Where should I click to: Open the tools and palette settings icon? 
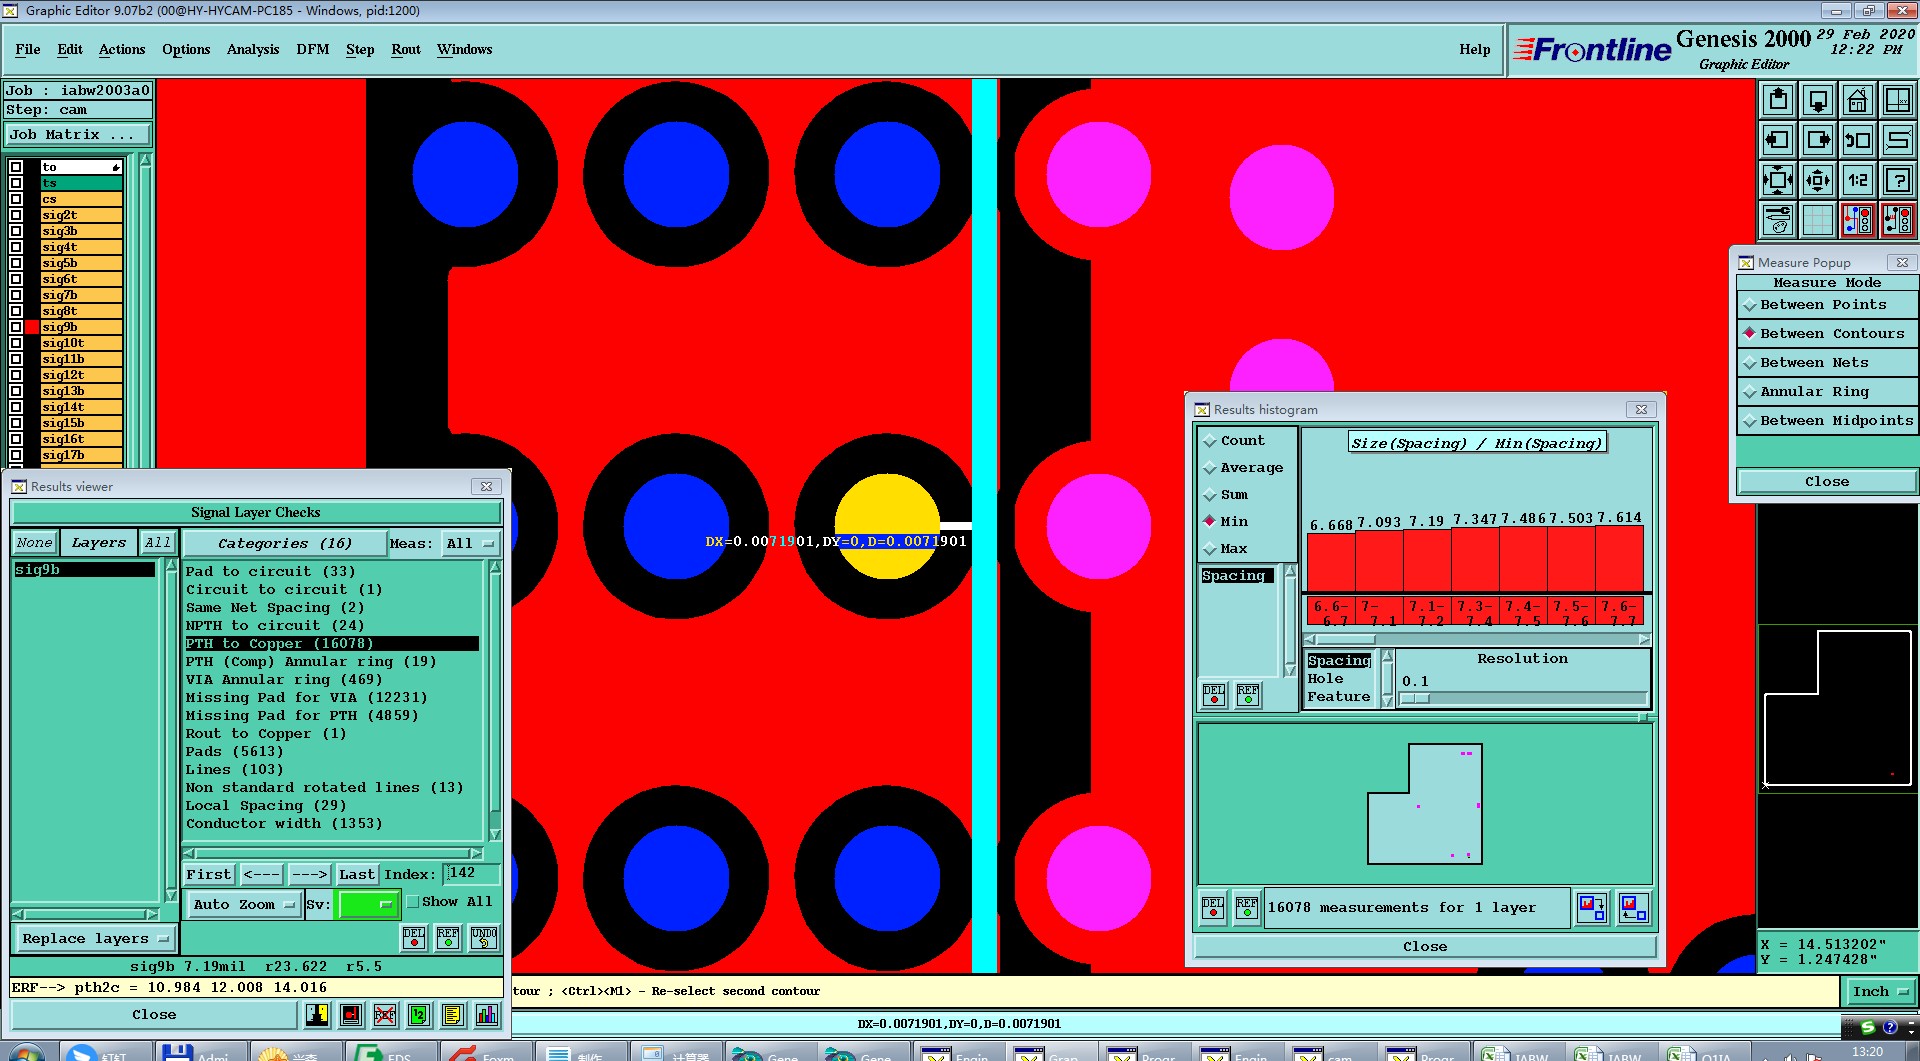1778,220
